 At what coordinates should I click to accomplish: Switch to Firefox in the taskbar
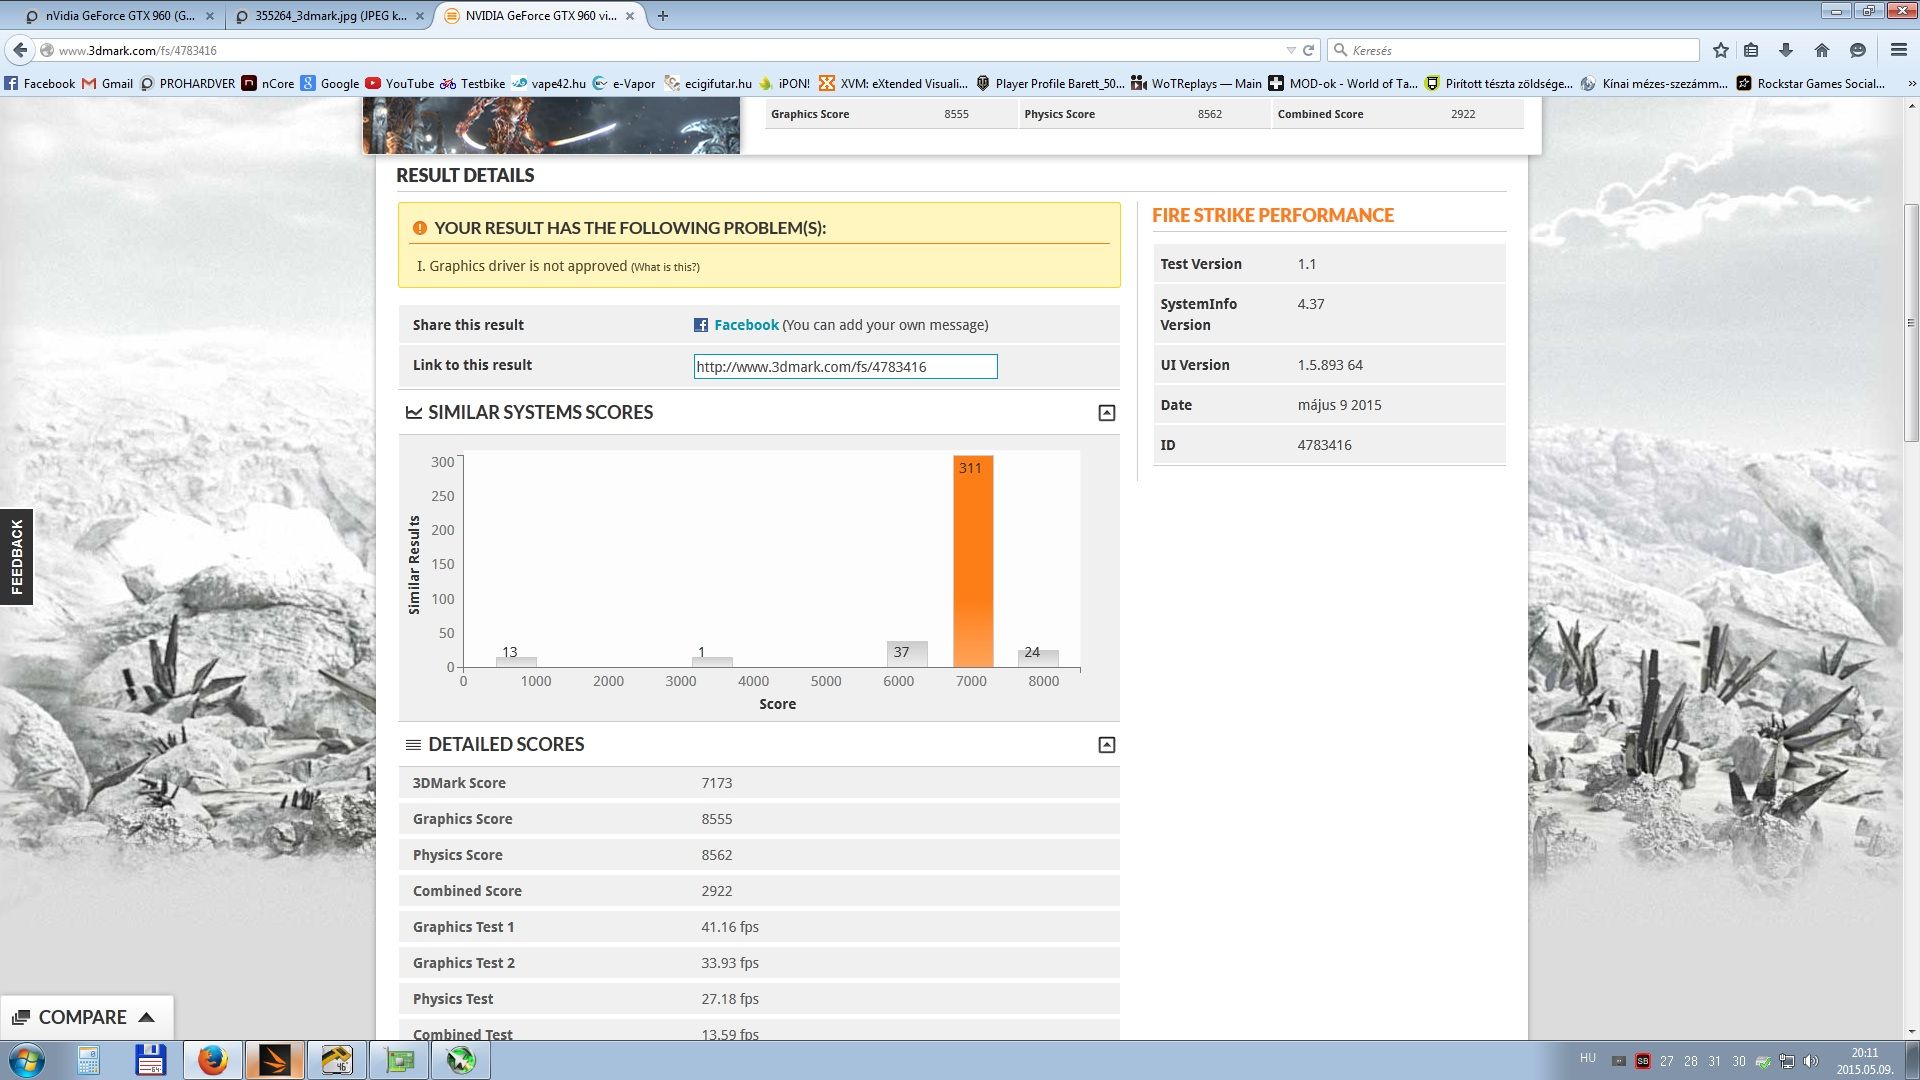coord(212,1060)
